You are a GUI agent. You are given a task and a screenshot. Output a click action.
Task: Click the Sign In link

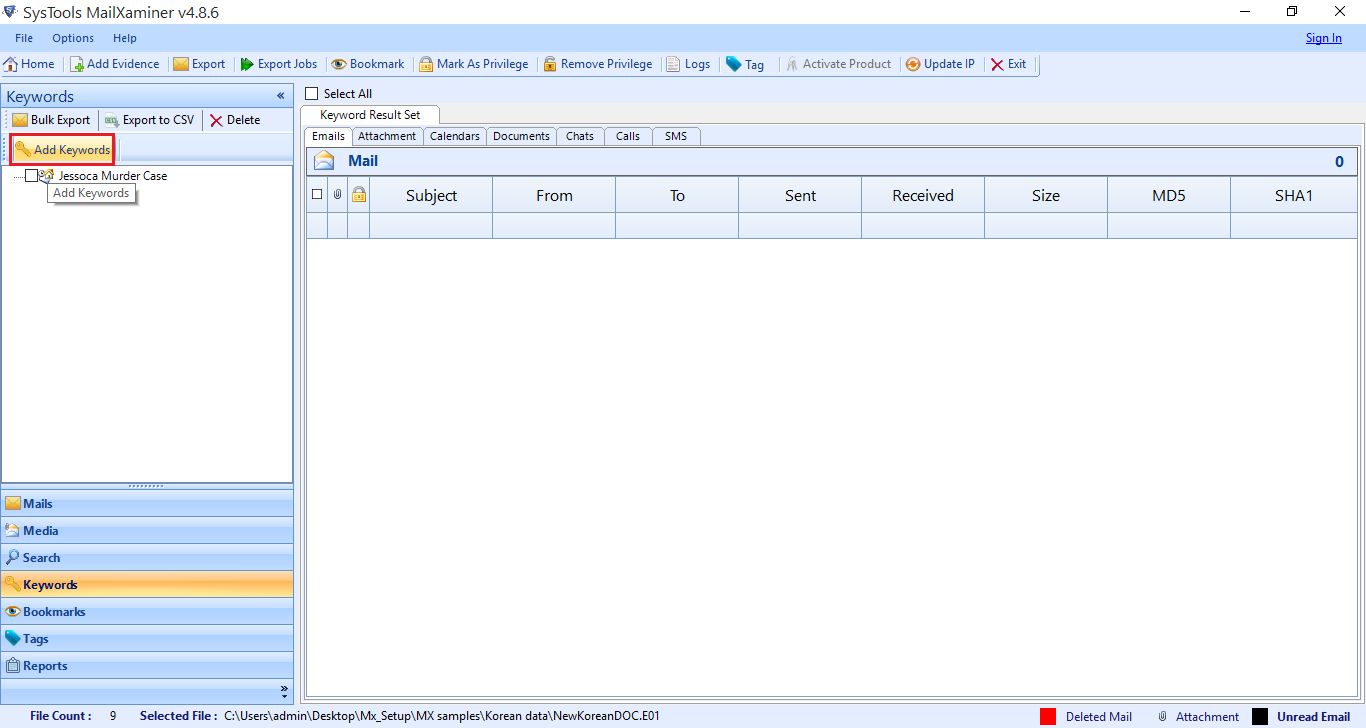[x=1324, y=38]
